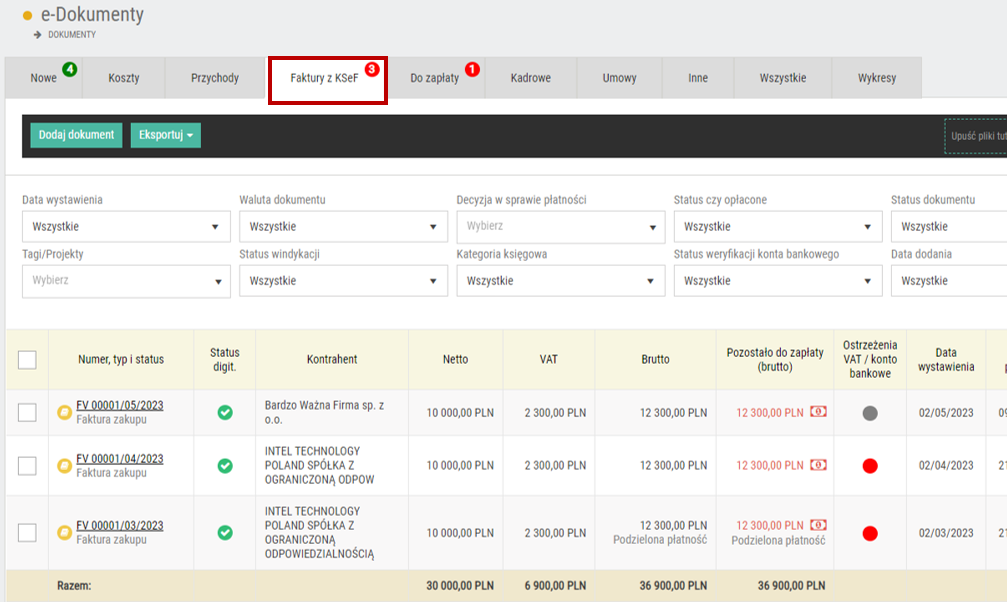Image resolution: width=1008 pixels, height=602 pixels.
Task: Open invoice link FV 00001/04/2023
Action: point(120,459)
